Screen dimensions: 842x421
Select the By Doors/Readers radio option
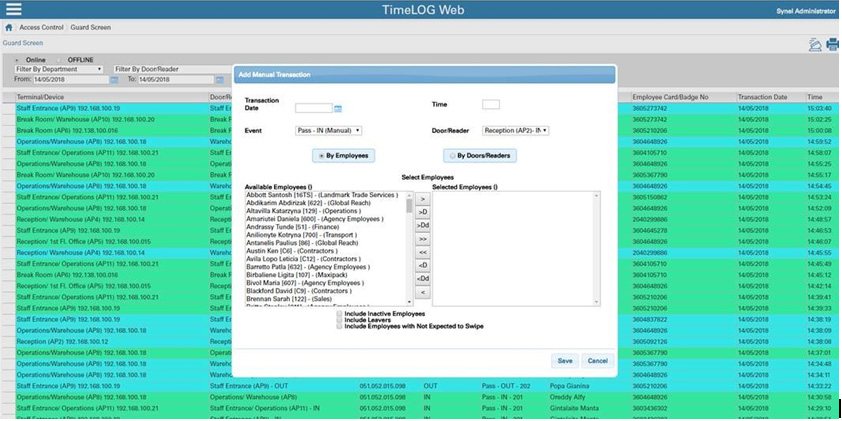(452, 156)
